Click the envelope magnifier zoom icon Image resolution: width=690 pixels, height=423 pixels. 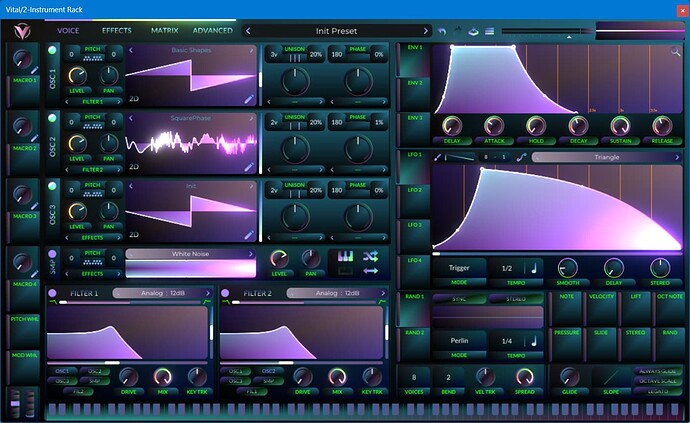(x=675, y=52)
